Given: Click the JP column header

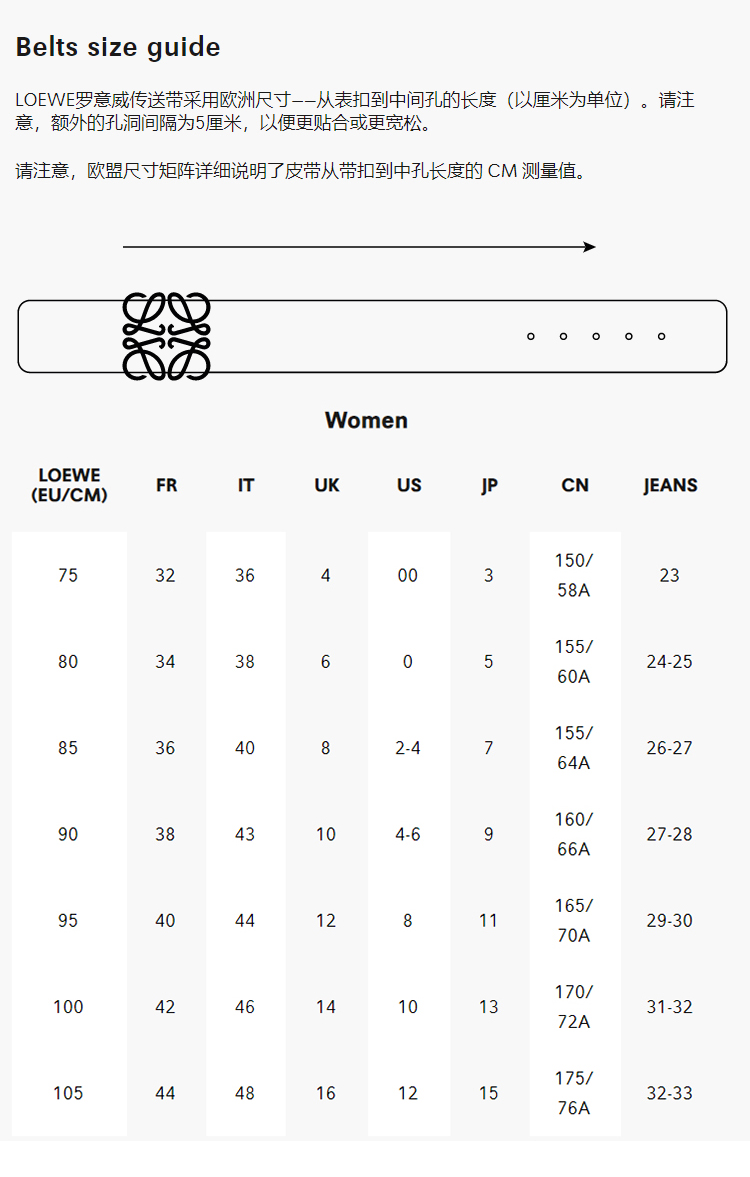Looking at the screenshot, I should (489, 485).
